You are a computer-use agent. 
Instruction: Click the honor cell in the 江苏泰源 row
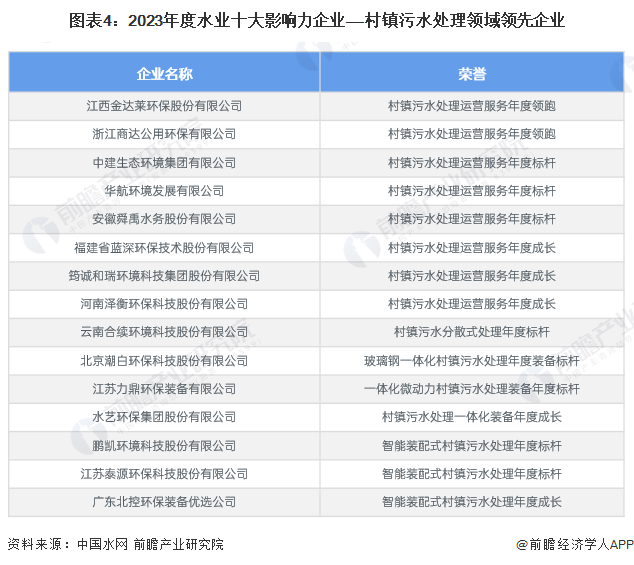point(472,474)
